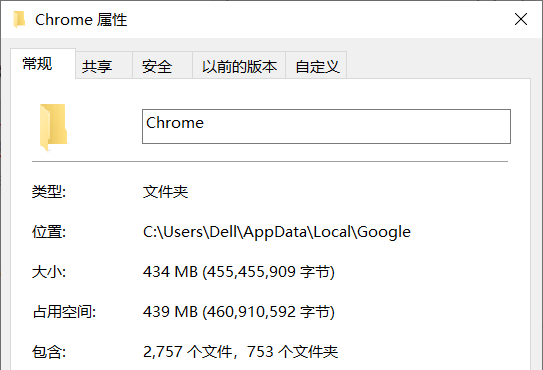Screen dimensions: 543x370
Task: Click the 439 MB disk usage value
Action: pos(239,311)
